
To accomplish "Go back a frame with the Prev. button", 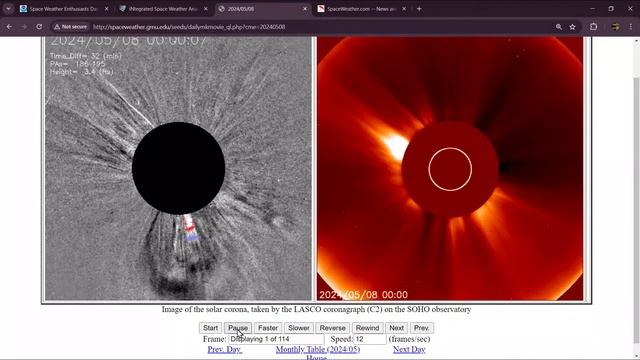I will click(422, 328).
